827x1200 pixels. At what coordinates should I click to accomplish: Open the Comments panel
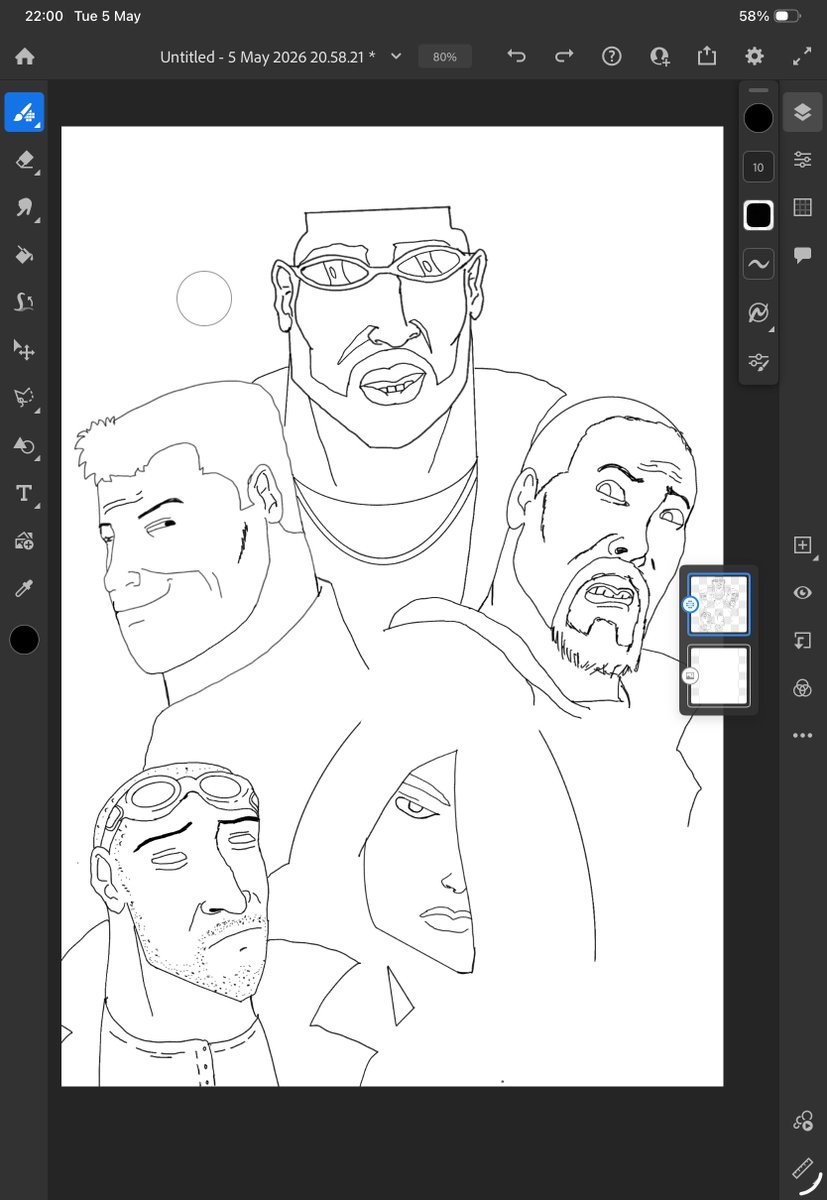[x=802, y=255]
